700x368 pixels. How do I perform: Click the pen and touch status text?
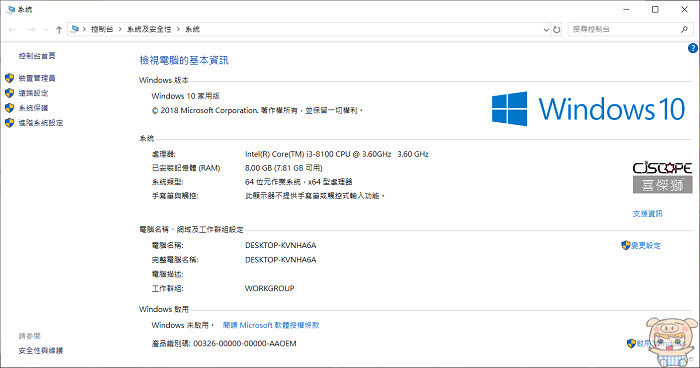pyautogui.click(x=315, y=196)
